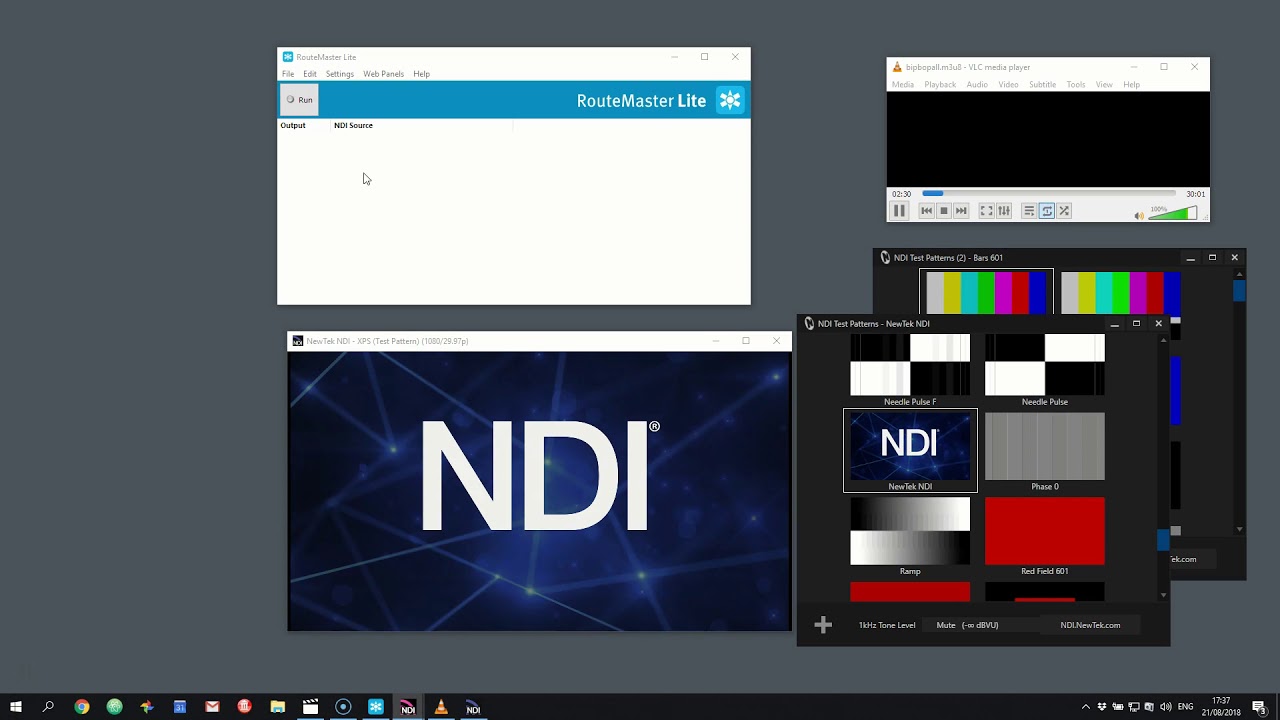Toggle VLC fullscreen mode
Image resolution: width=1280 pixels, height=720 pixels.
986,211
